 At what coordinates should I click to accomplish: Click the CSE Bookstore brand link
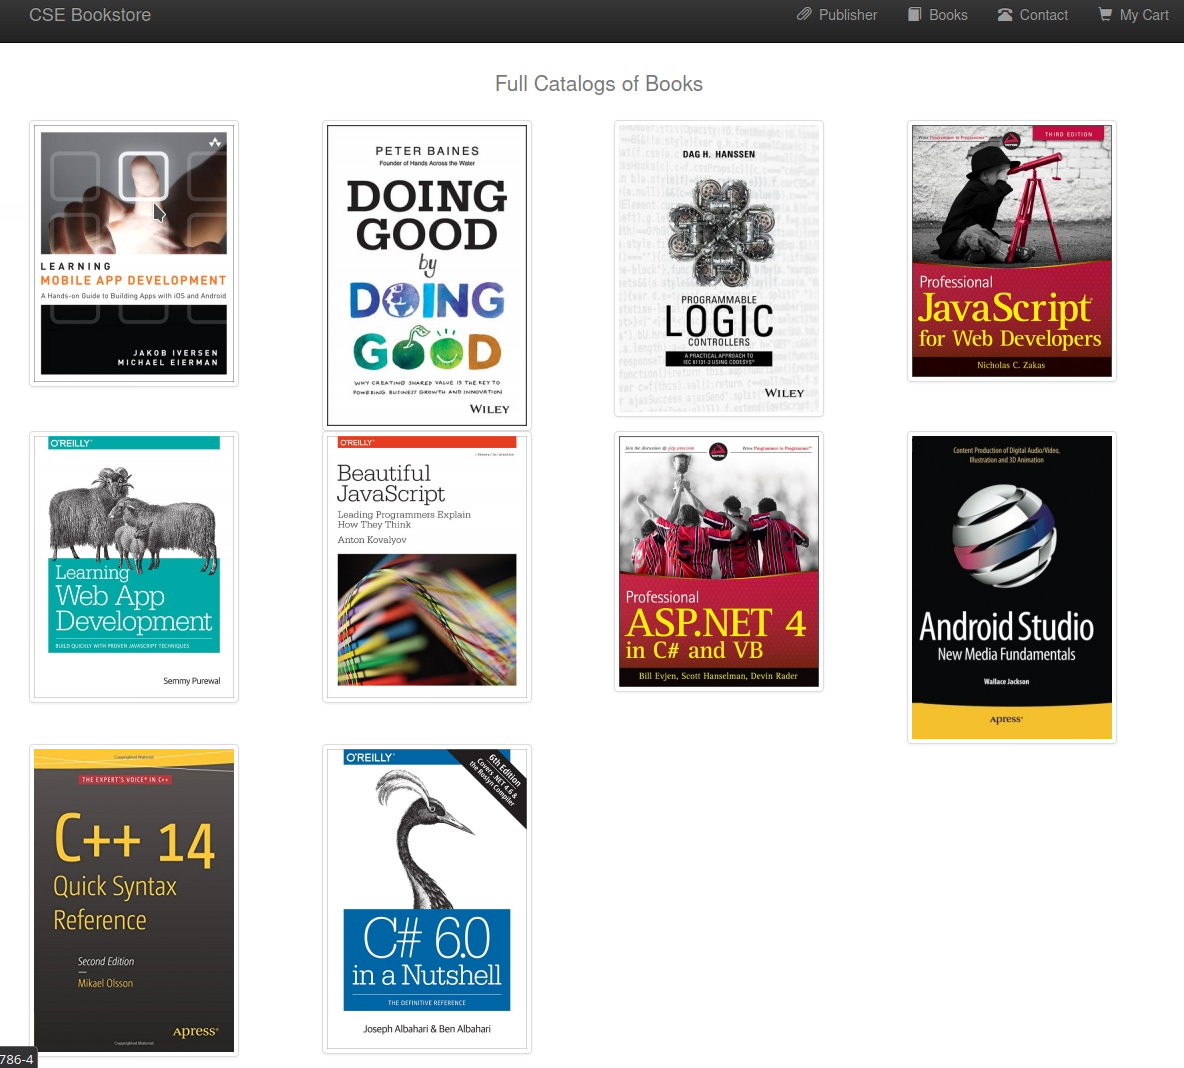(x=90, y=15)
